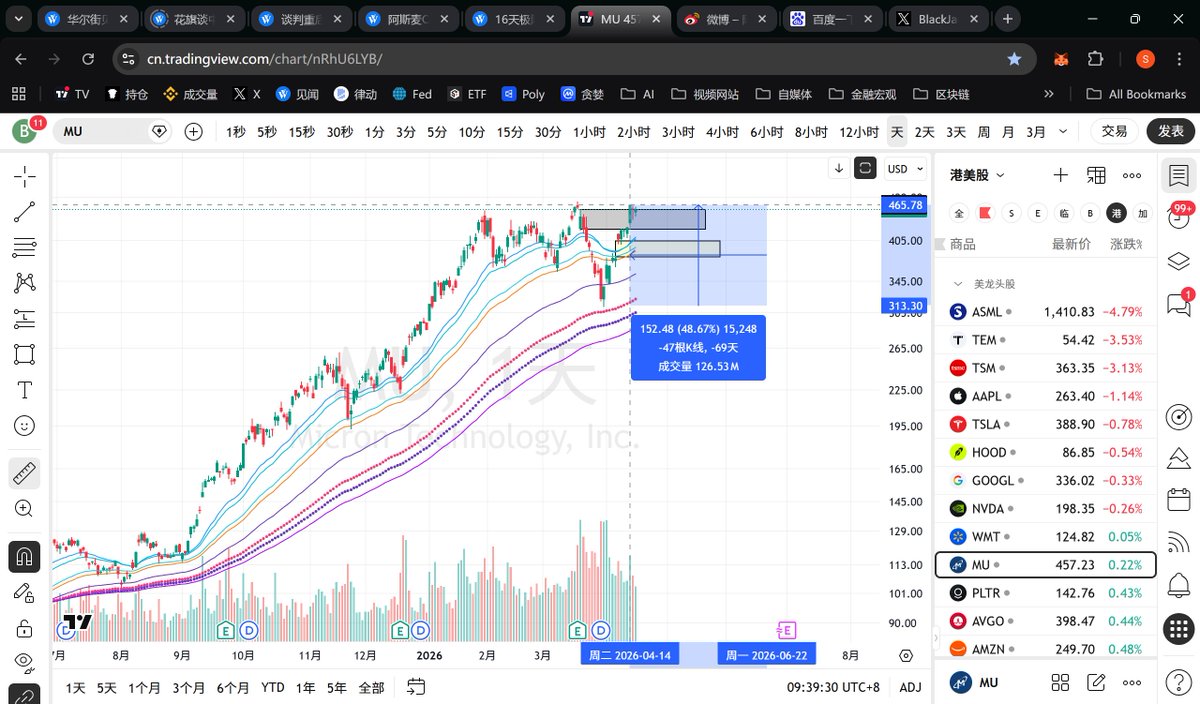Open alerts clock icon with 99+ badge
This screenshot has width=1200, height=704.
(1179, 219)
